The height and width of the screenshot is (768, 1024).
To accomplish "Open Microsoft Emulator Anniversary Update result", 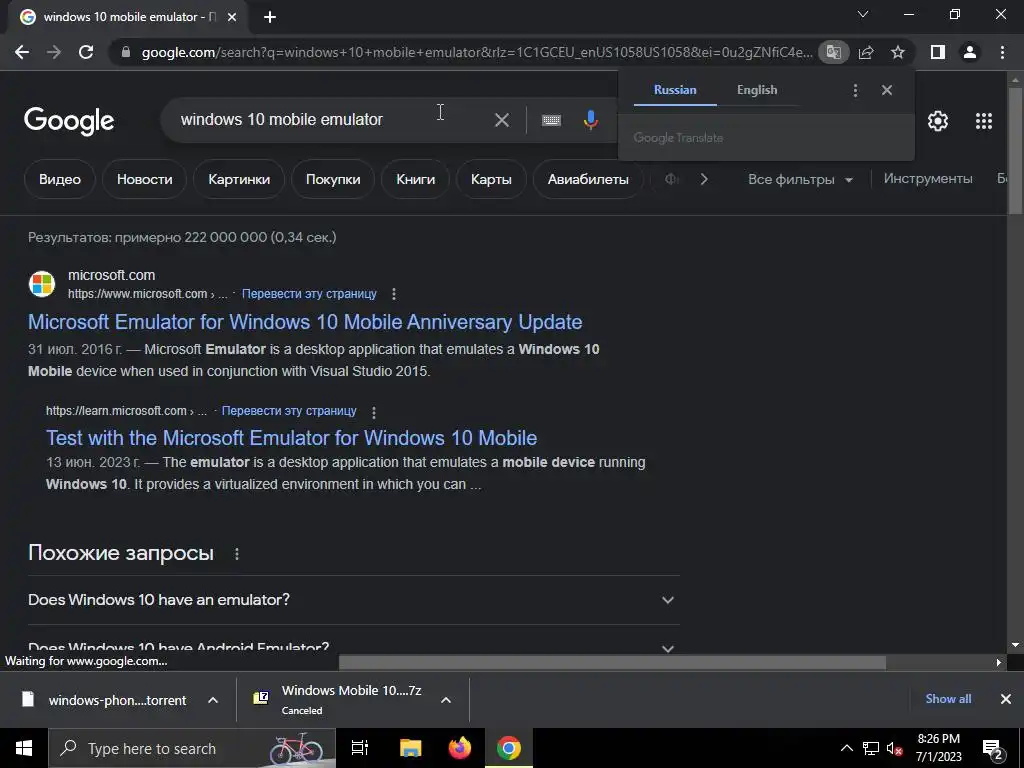I will pos(305,322).
